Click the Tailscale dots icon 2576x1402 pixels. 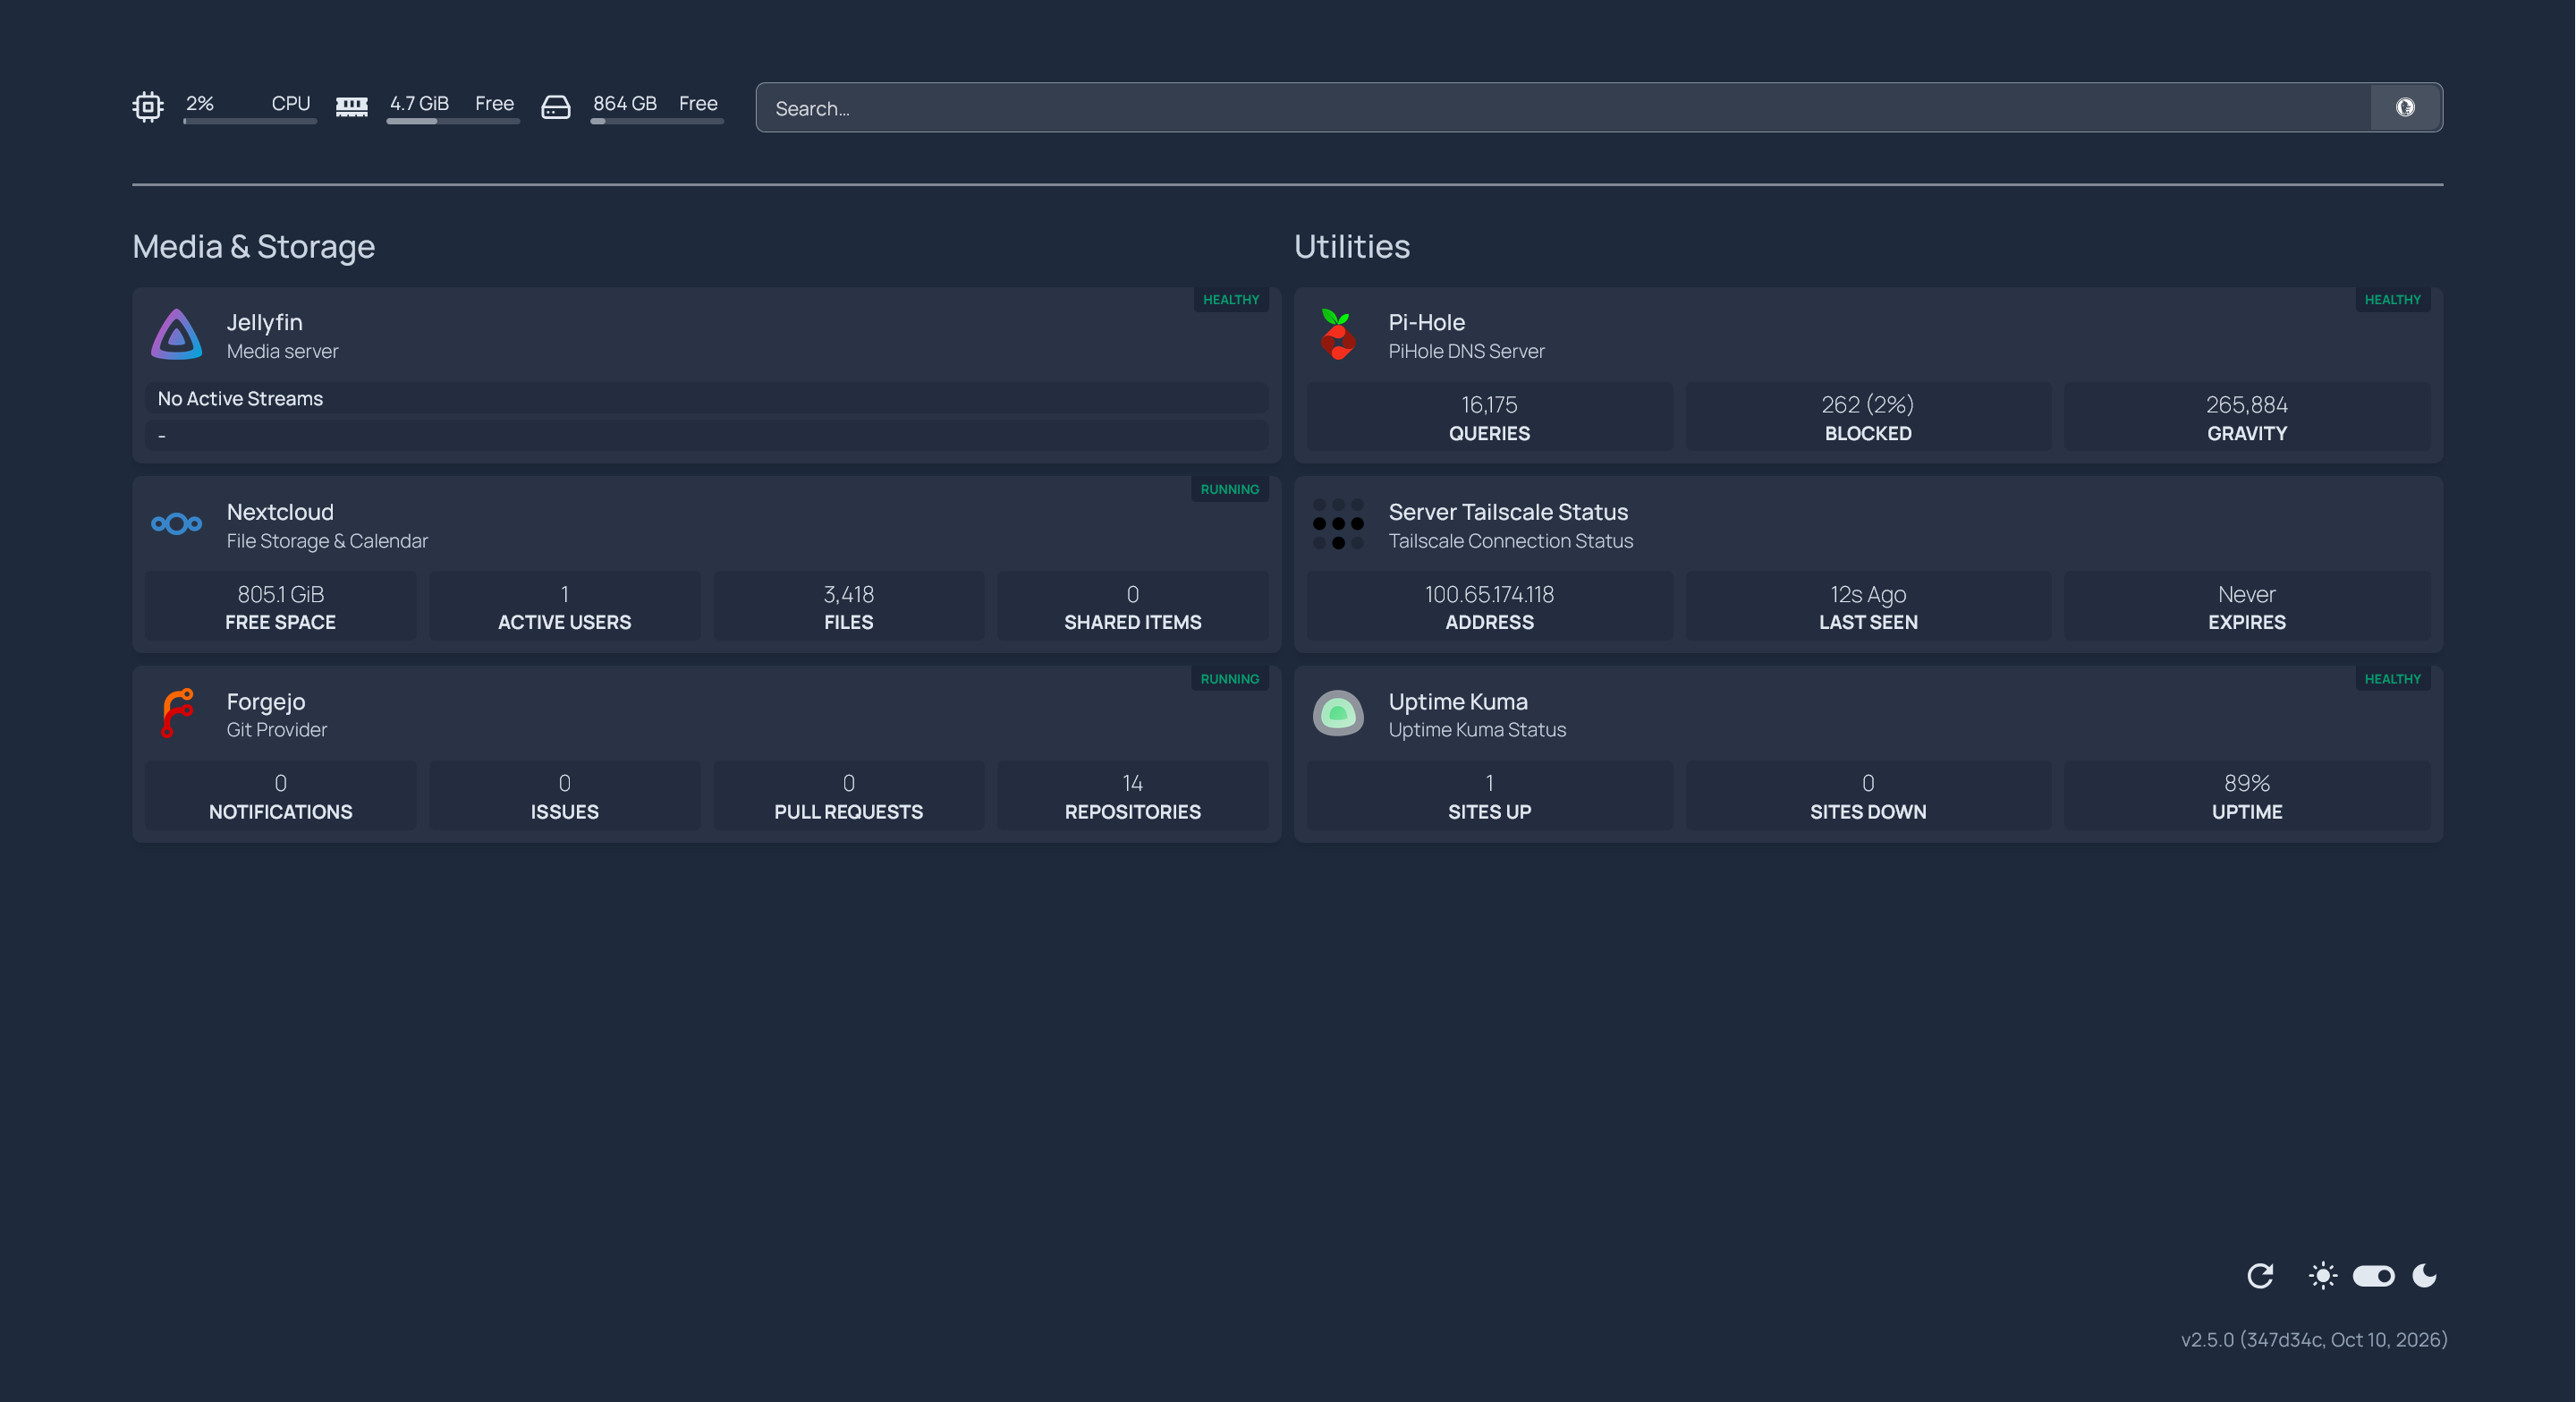point(1338,524)
